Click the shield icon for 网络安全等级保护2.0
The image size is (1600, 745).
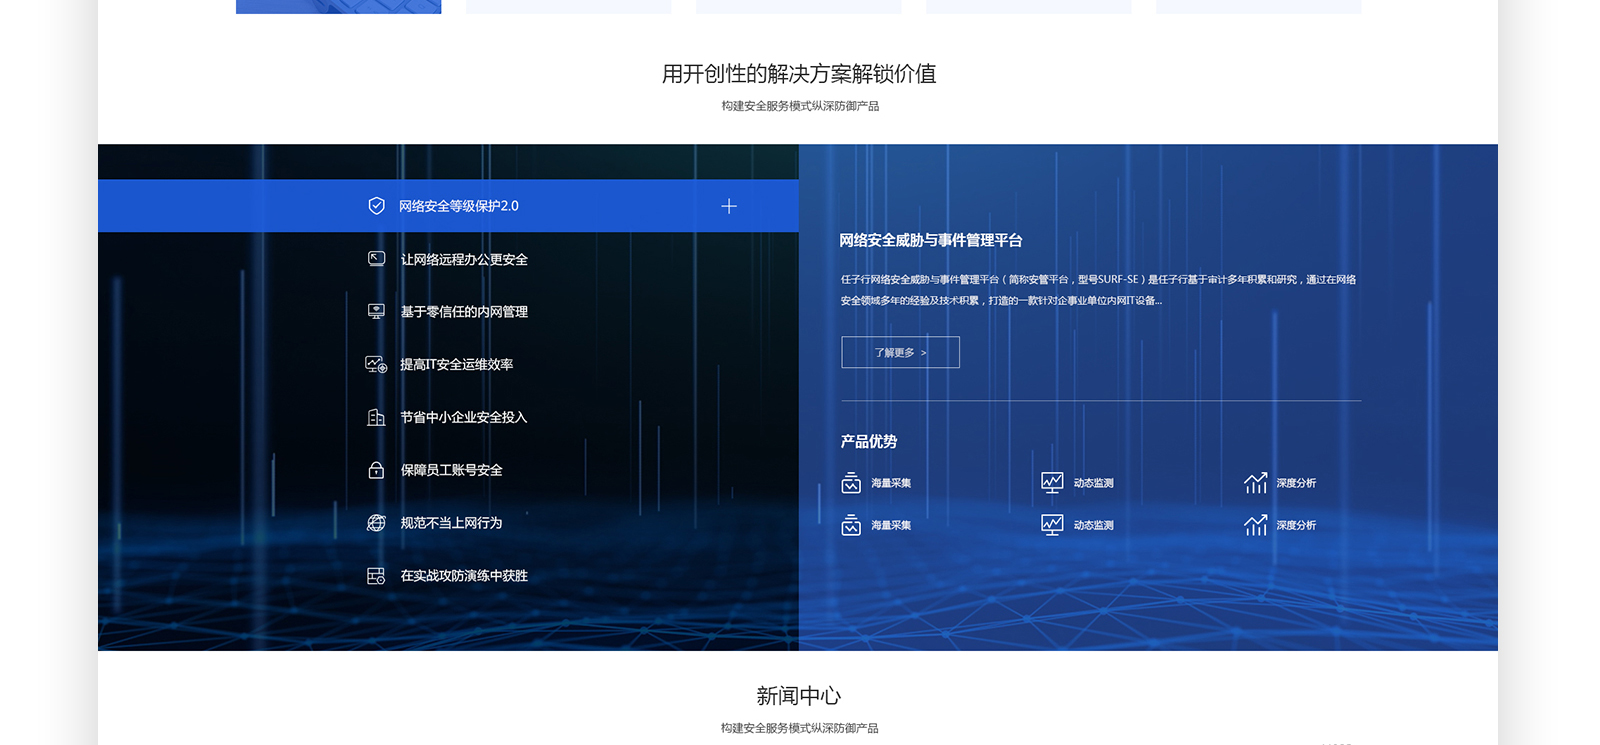376,206
